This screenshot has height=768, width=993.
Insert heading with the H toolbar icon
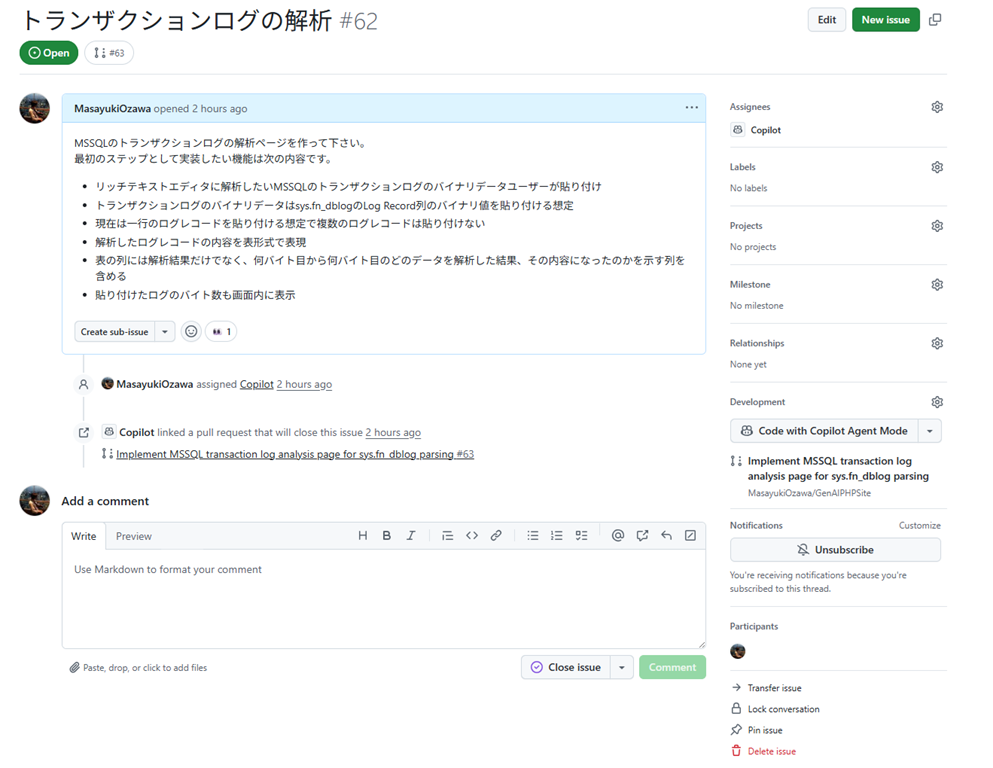click(362, 536)
